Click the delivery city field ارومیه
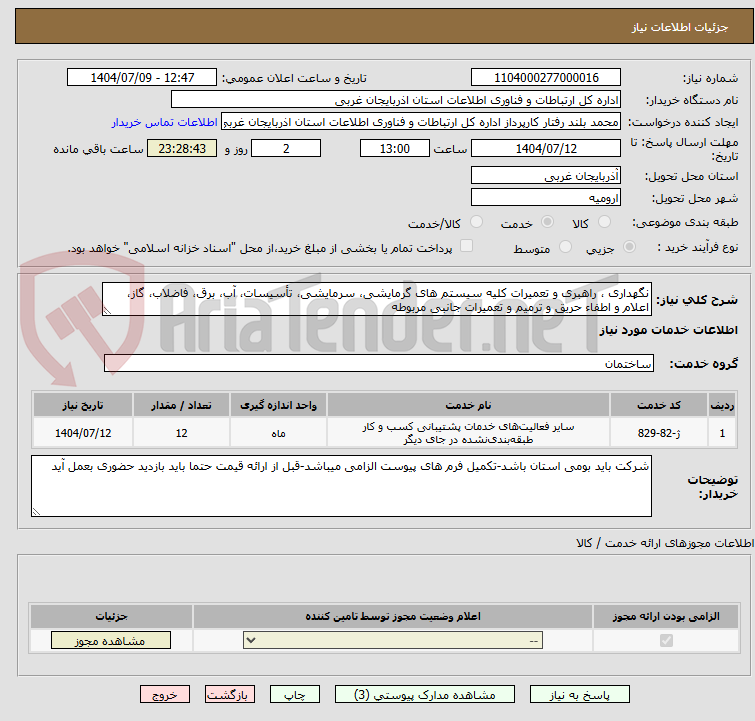The image size is (755, 721). pyautogui.click(x=546, y=197)
